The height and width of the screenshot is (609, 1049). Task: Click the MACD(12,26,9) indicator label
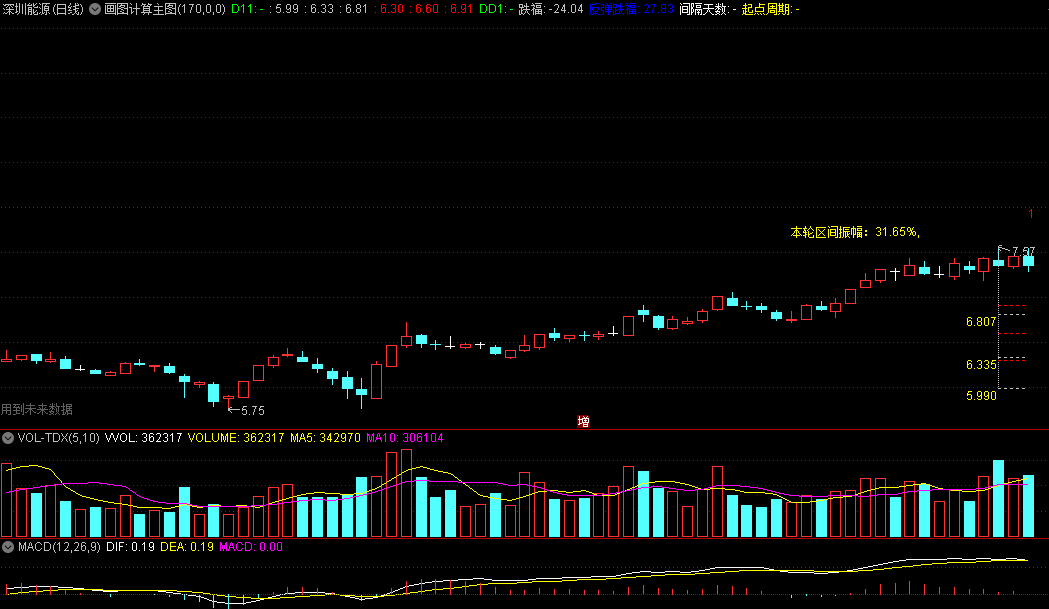coord(59,547)
